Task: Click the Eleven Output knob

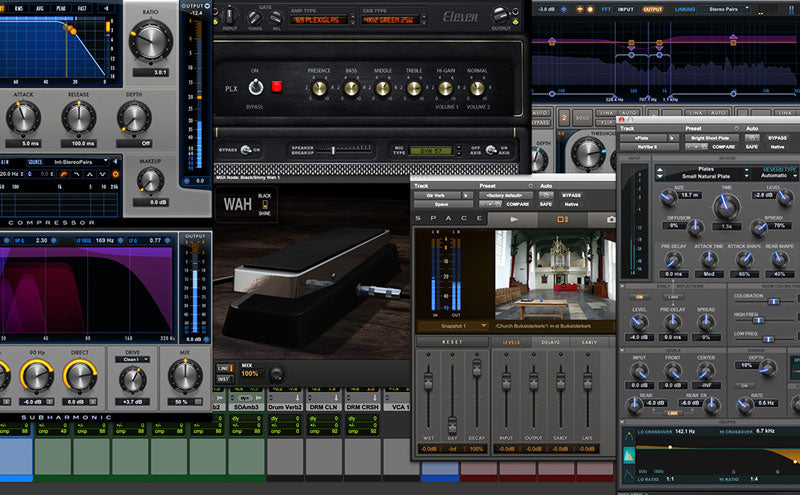Action: [500, 15]
